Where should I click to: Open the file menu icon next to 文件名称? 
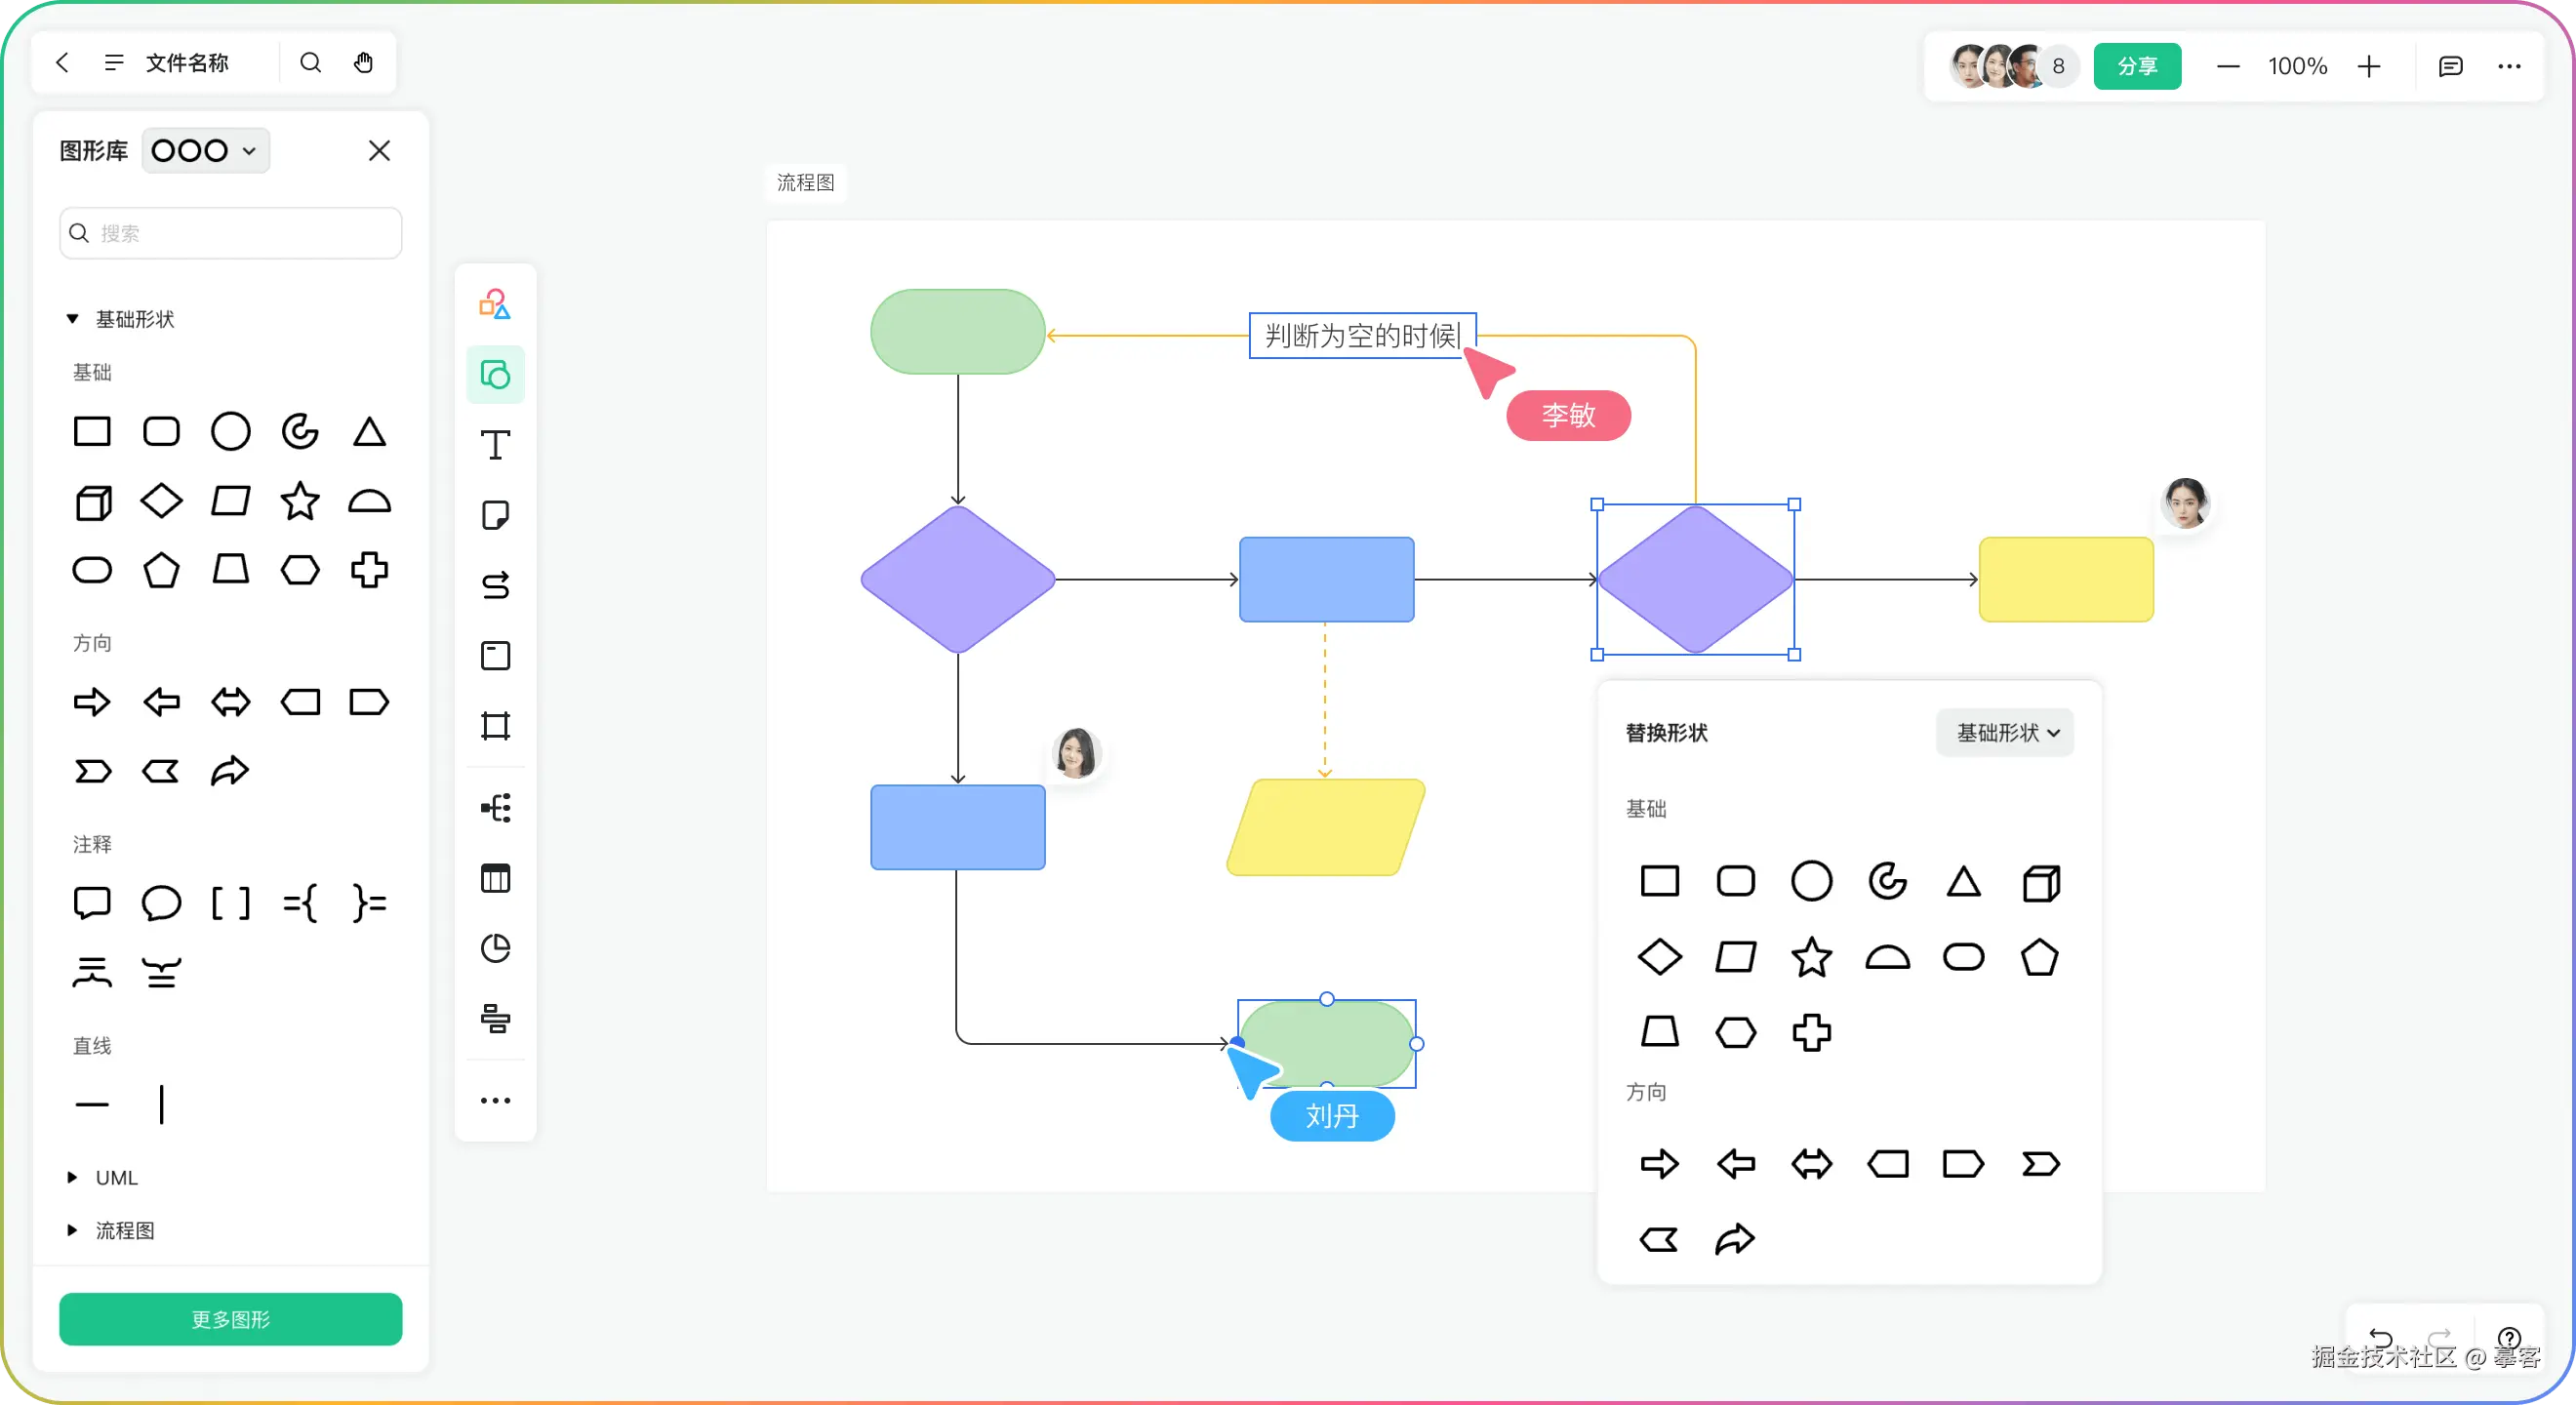pos(114,63)
